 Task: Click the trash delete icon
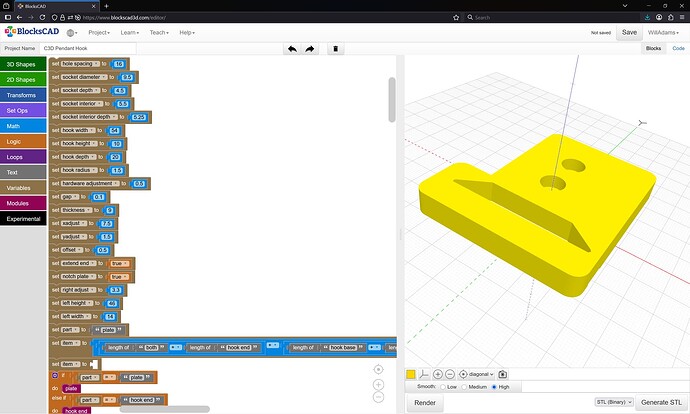[336, 48]
